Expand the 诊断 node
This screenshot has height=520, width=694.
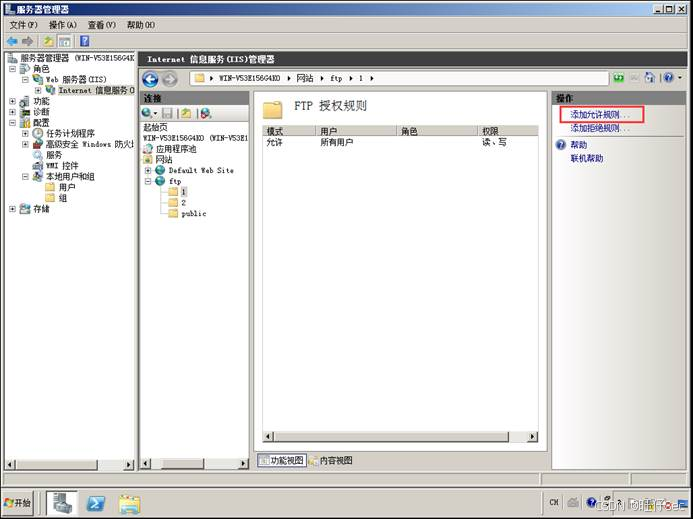(12, 112)
